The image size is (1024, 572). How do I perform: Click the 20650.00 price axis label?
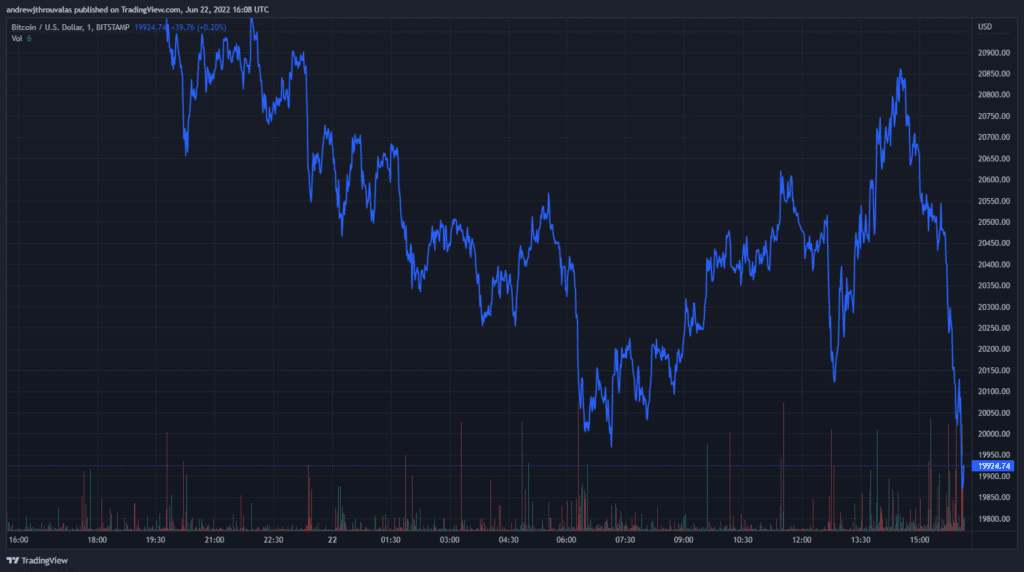(994, 159)
